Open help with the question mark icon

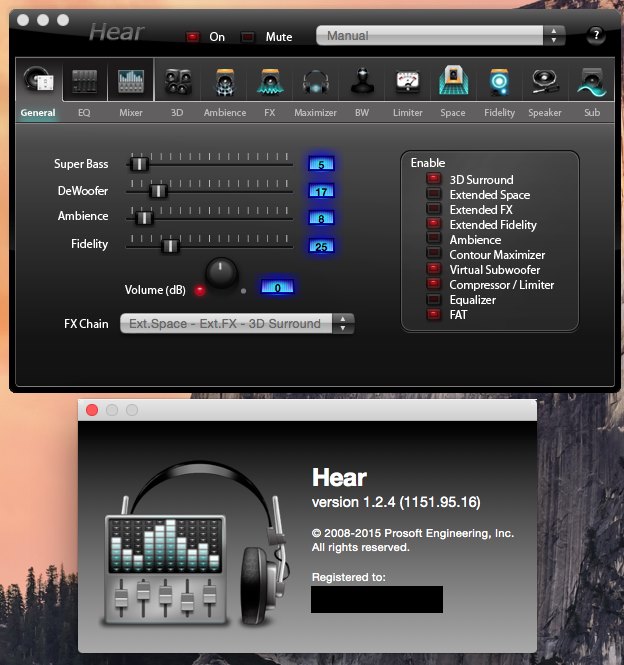(x=596, y=35)
